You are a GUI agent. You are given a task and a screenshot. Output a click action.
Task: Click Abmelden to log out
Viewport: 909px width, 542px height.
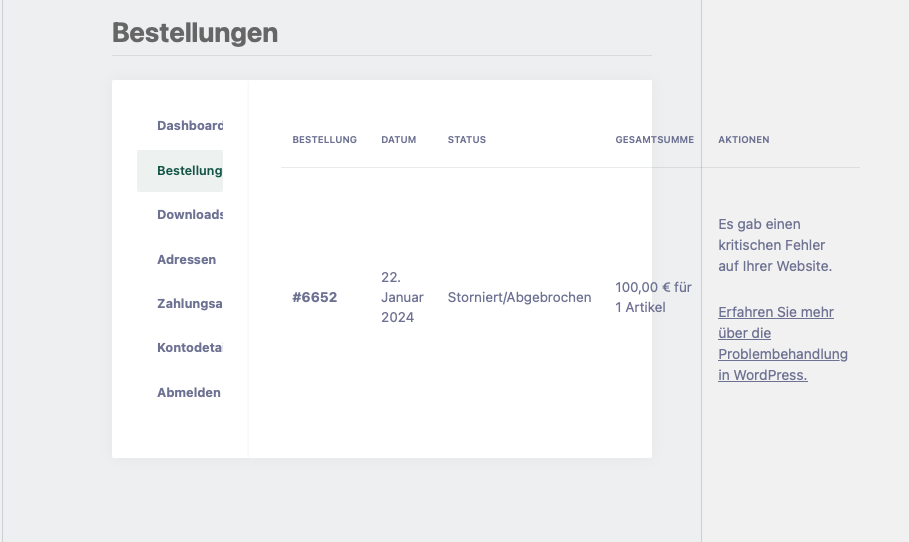click(x=189, y=392)
